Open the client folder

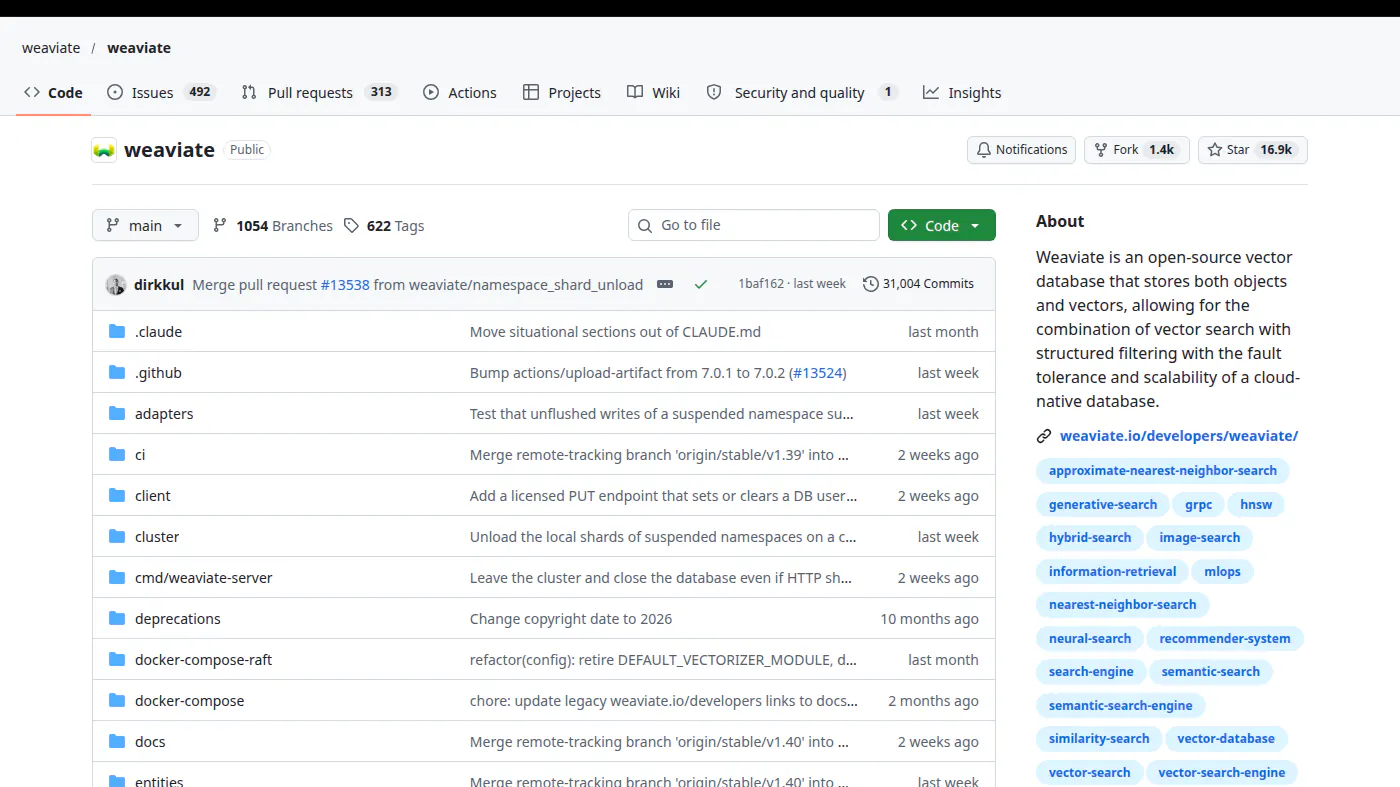(153, 496)
